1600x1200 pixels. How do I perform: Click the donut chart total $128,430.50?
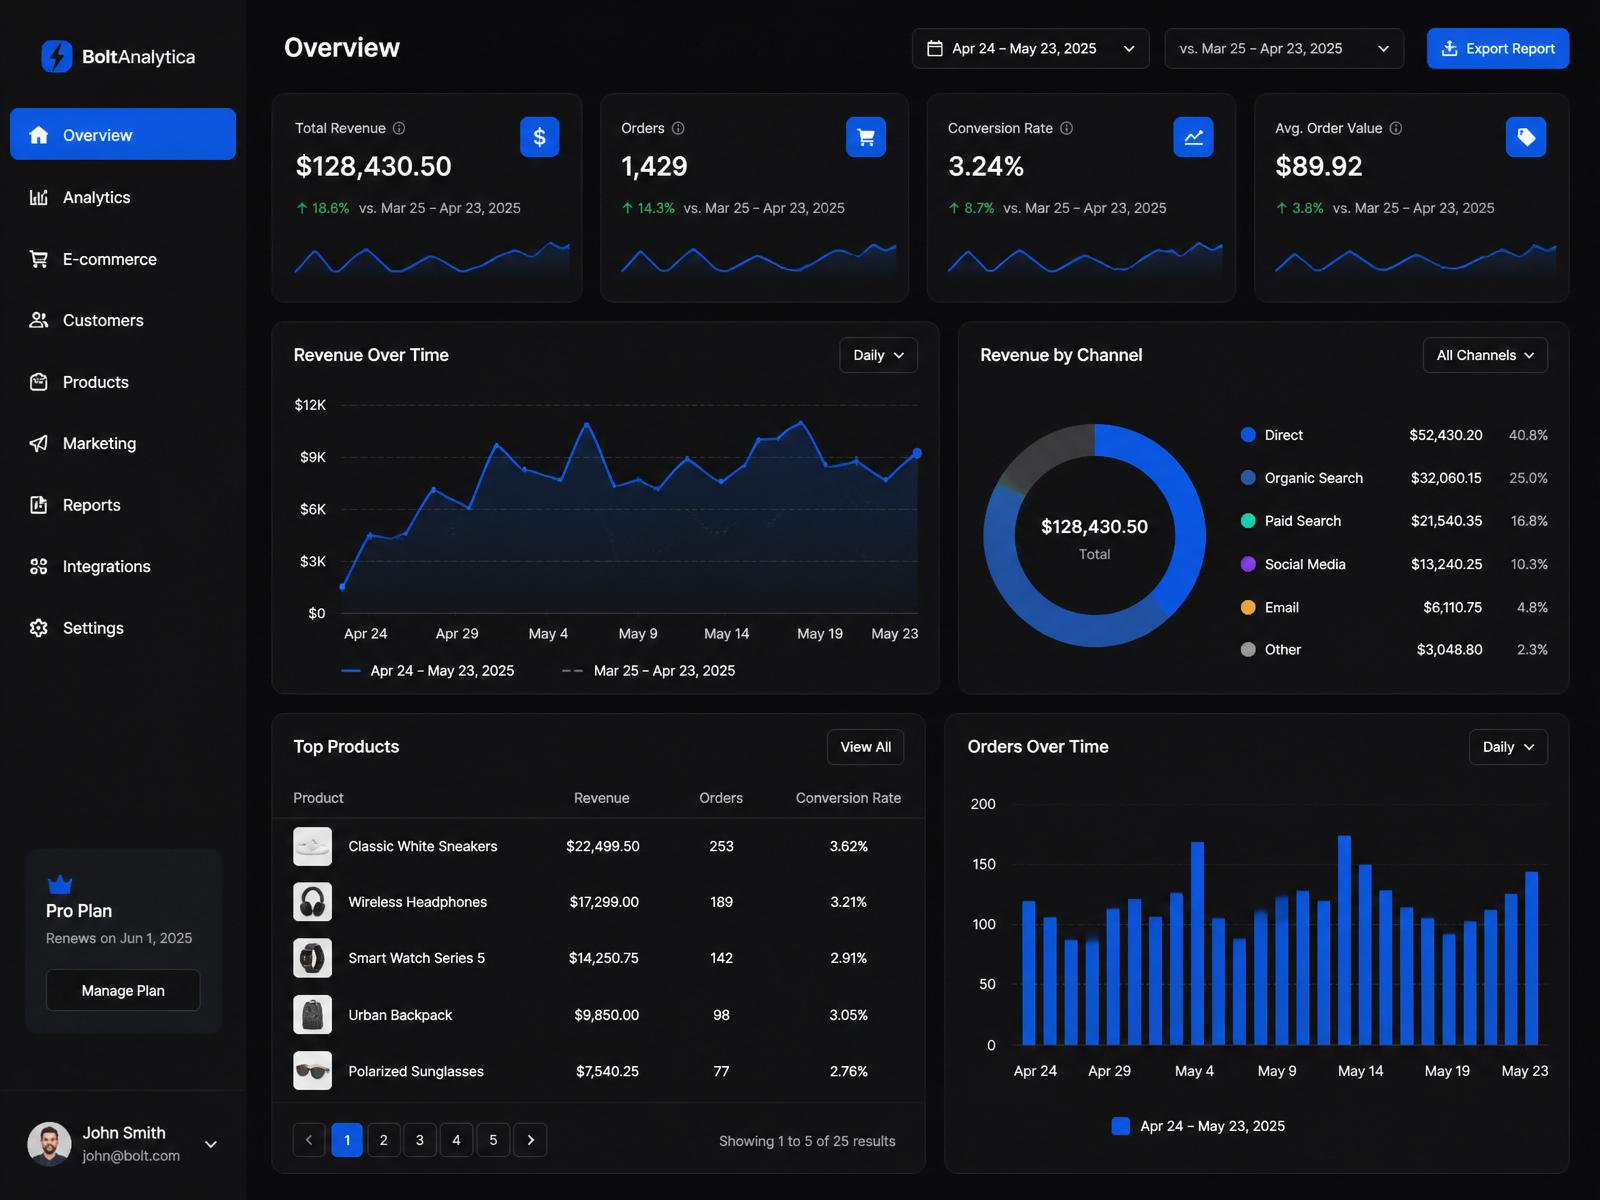point(1094,527)
